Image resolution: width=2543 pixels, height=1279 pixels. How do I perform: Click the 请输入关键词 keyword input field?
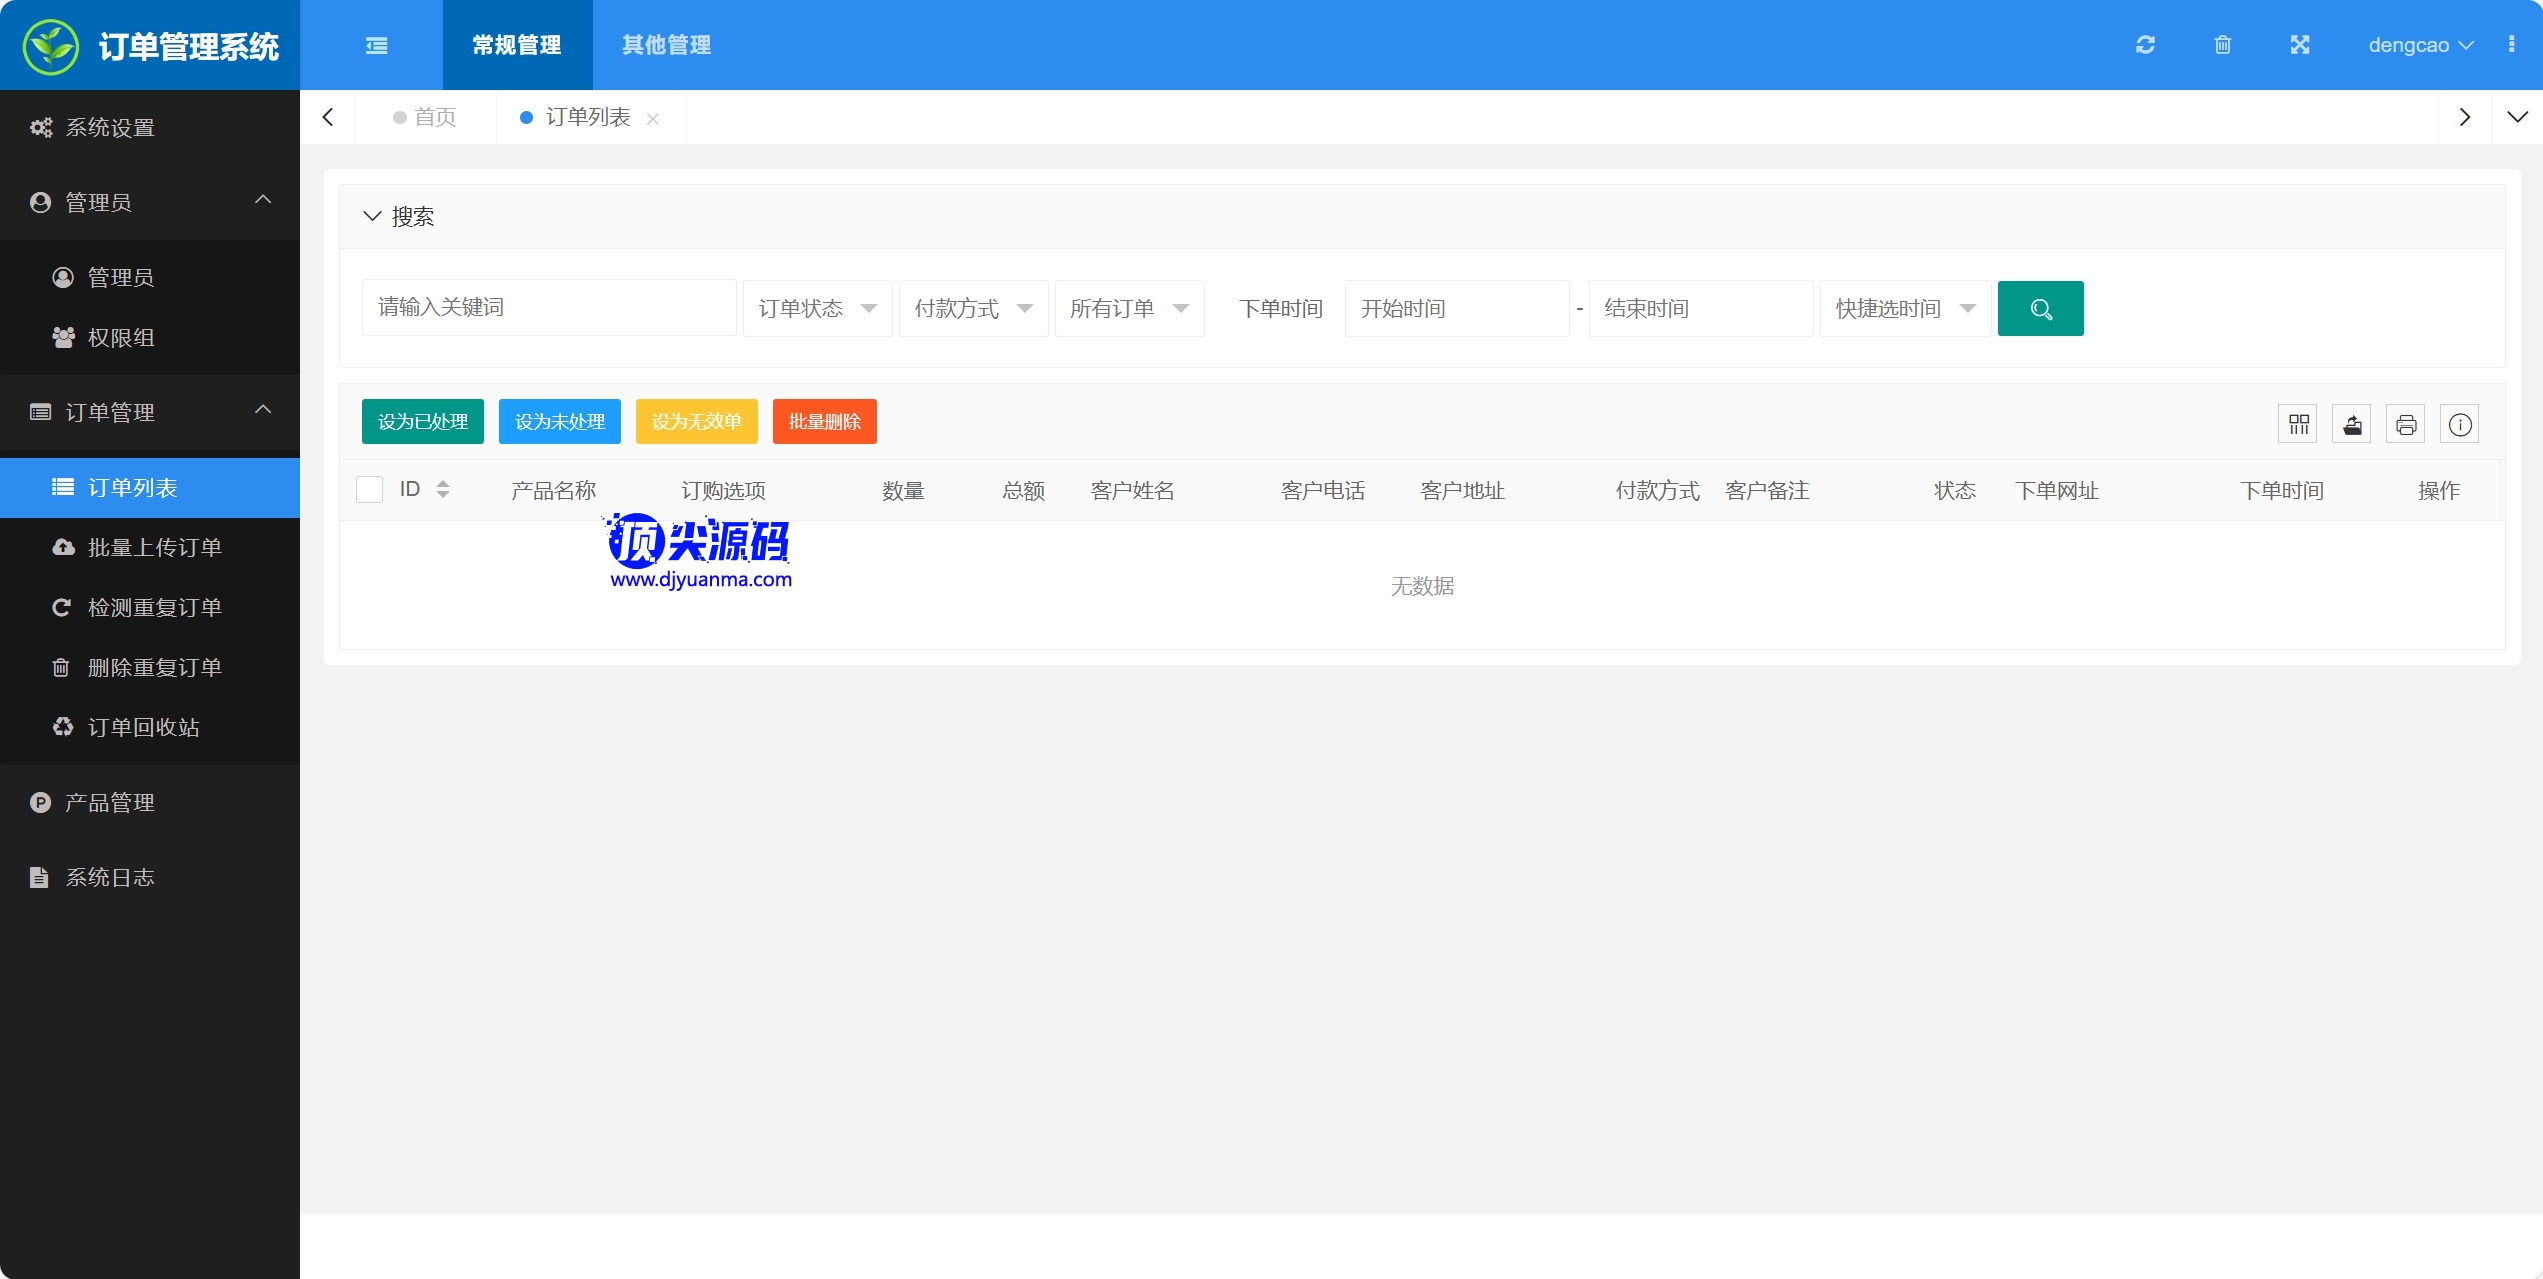[548, 308]
